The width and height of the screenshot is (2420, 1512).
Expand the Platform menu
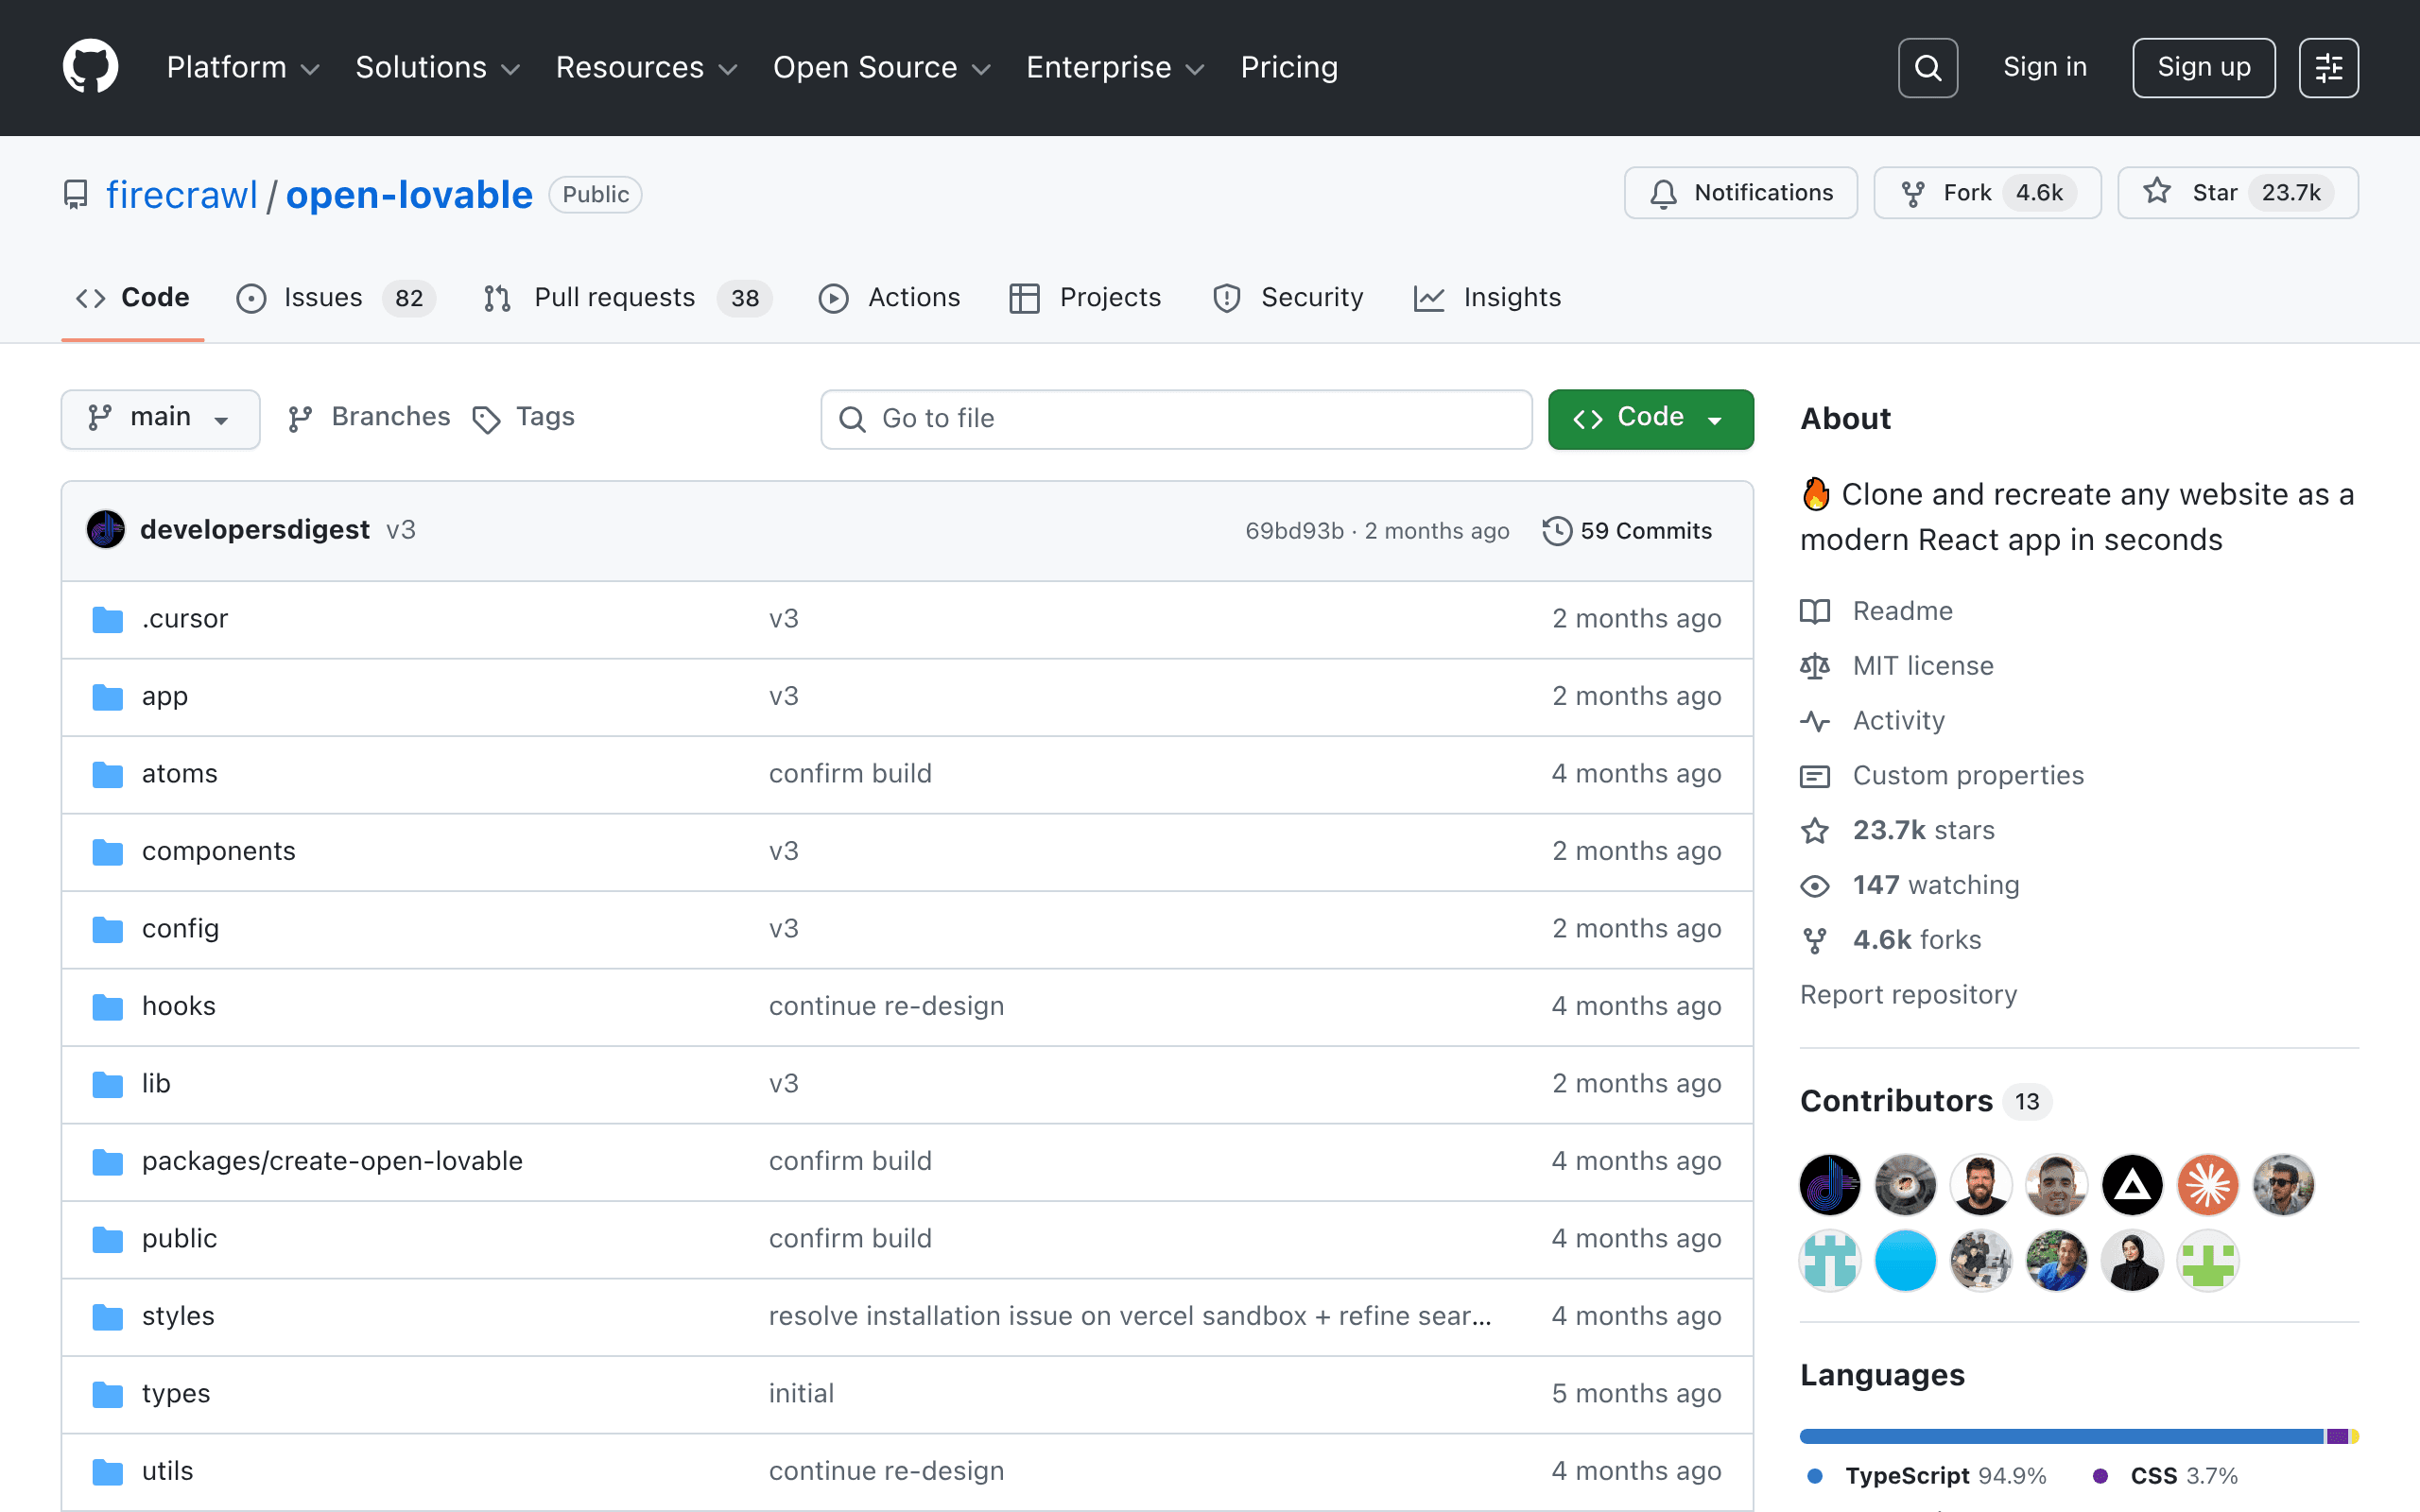click(x=243, y=68)
